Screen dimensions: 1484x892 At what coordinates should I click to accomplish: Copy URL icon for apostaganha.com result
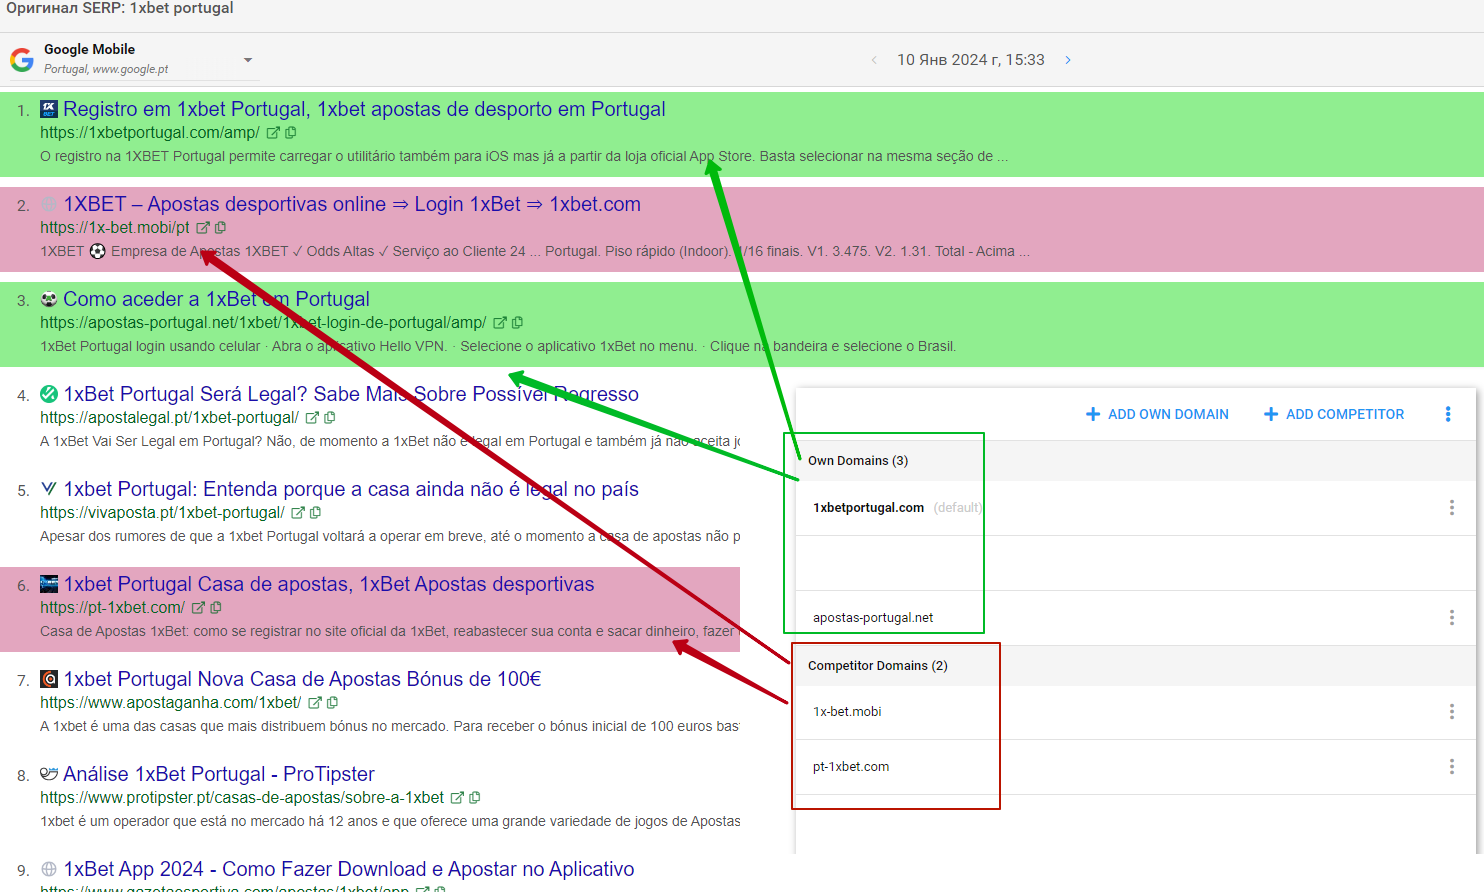333,702
